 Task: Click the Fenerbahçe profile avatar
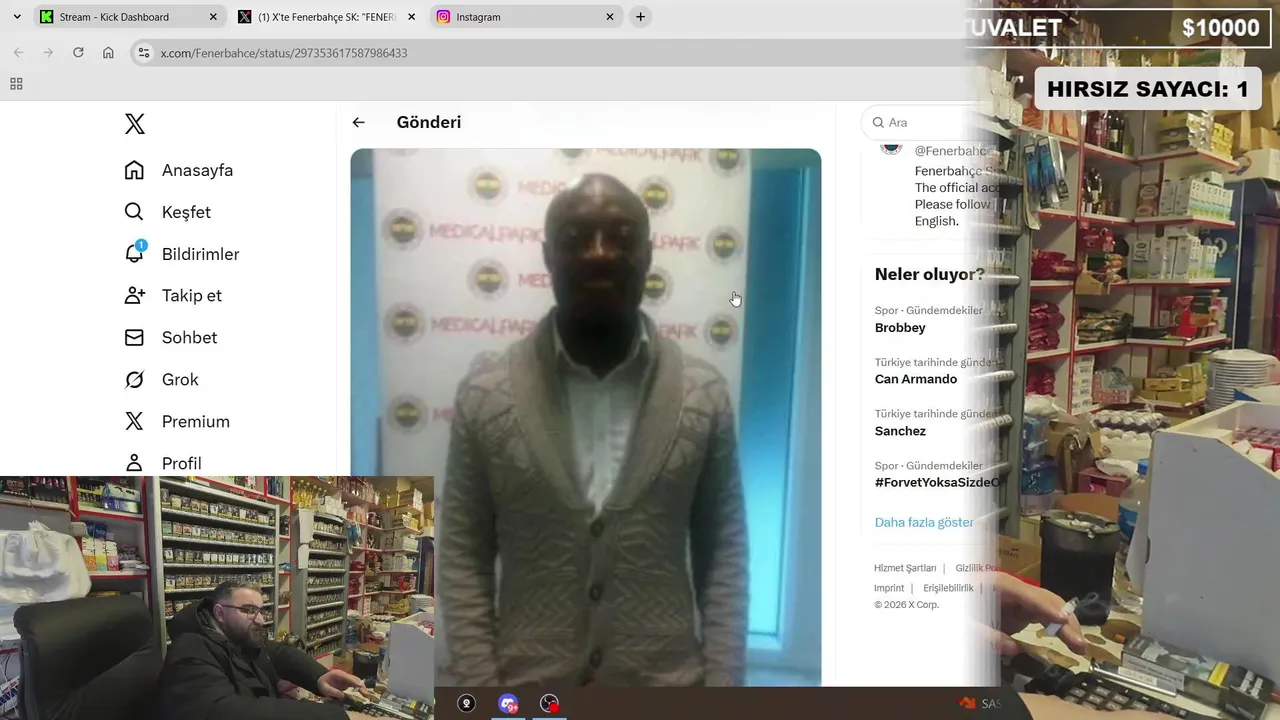891,148
